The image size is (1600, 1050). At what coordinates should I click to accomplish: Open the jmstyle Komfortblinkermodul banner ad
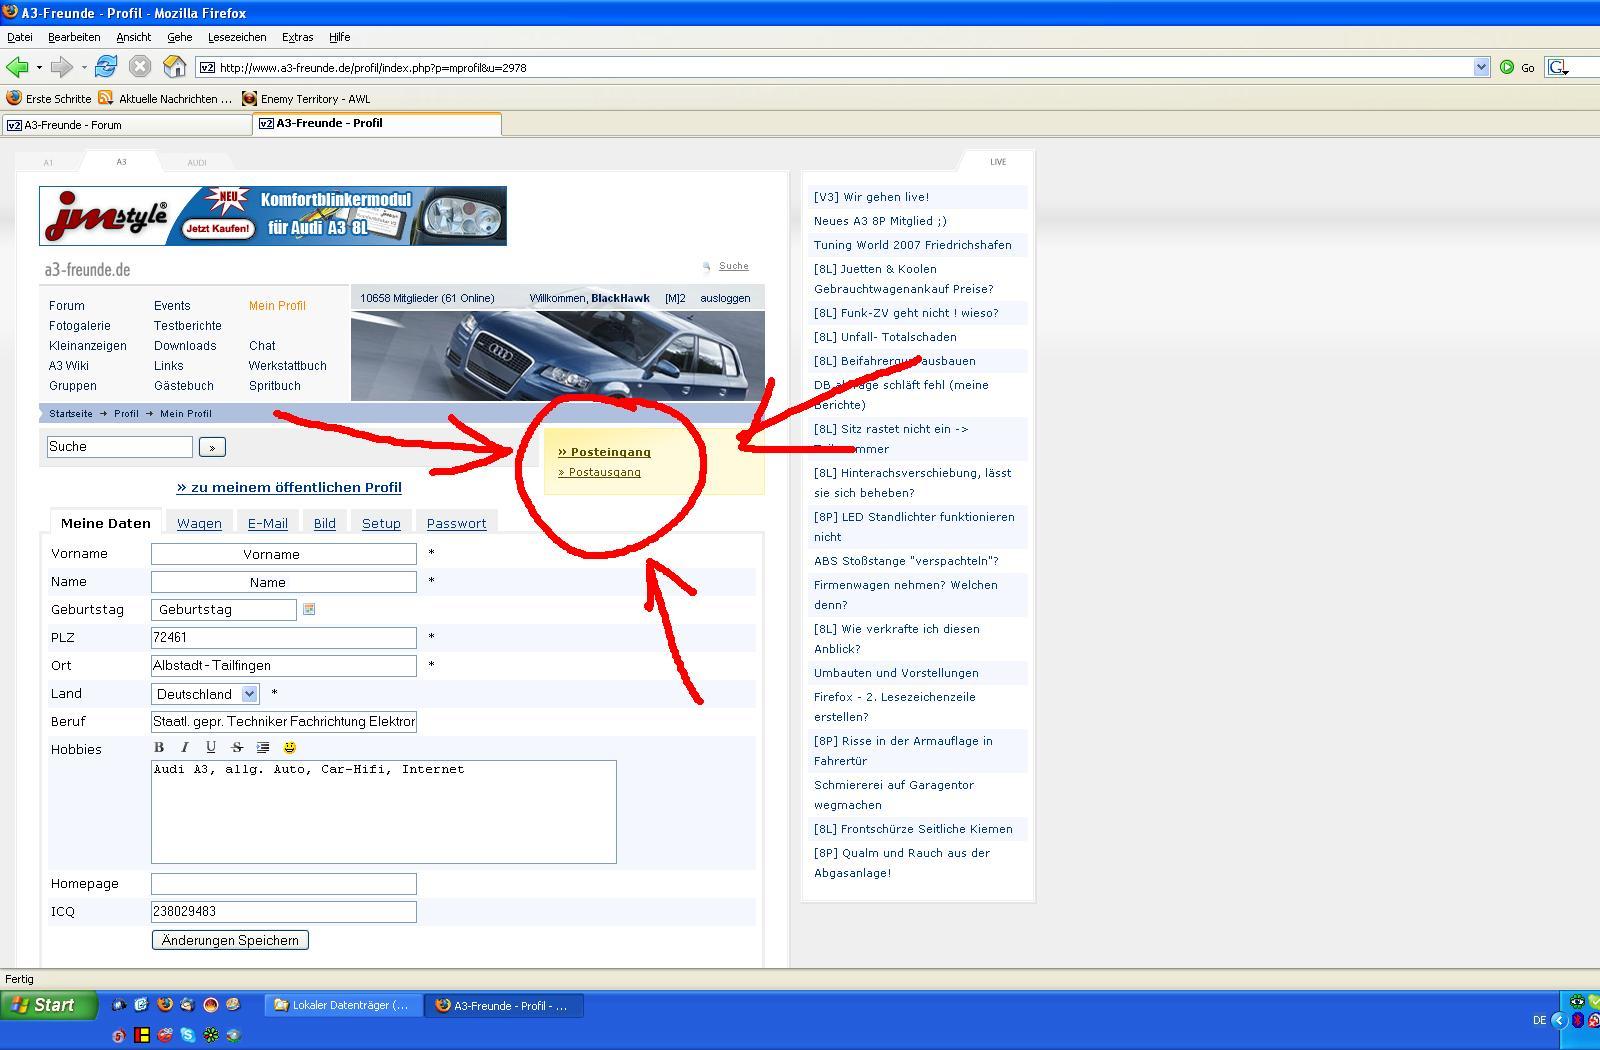(x=273, y=216)
